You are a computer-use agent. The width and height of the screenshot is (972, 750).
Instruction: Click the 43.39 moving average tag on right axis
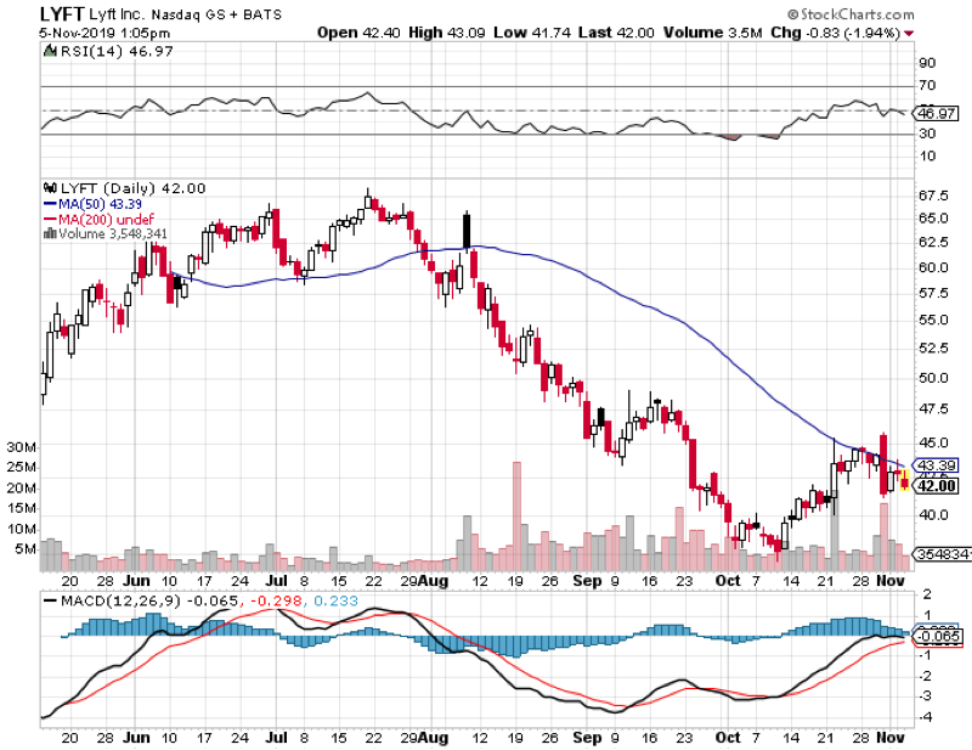[x=937, y=465]
